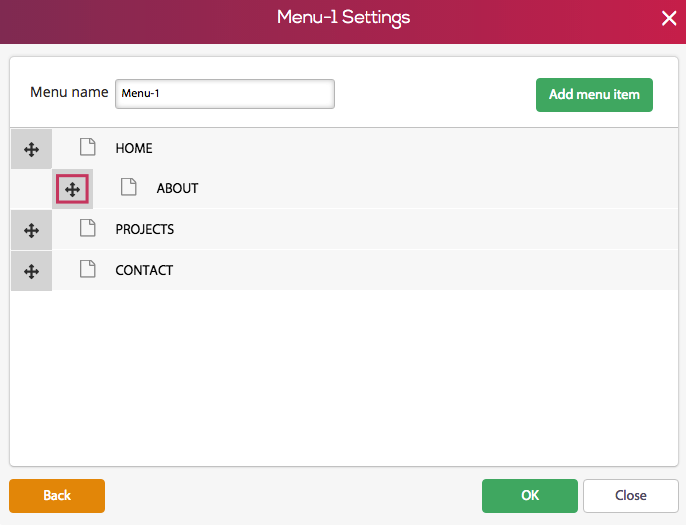Click the move handle beside HOME
The width and height of the screenshot is (686, 526).
pyautogui.click(x=31, y=149)
